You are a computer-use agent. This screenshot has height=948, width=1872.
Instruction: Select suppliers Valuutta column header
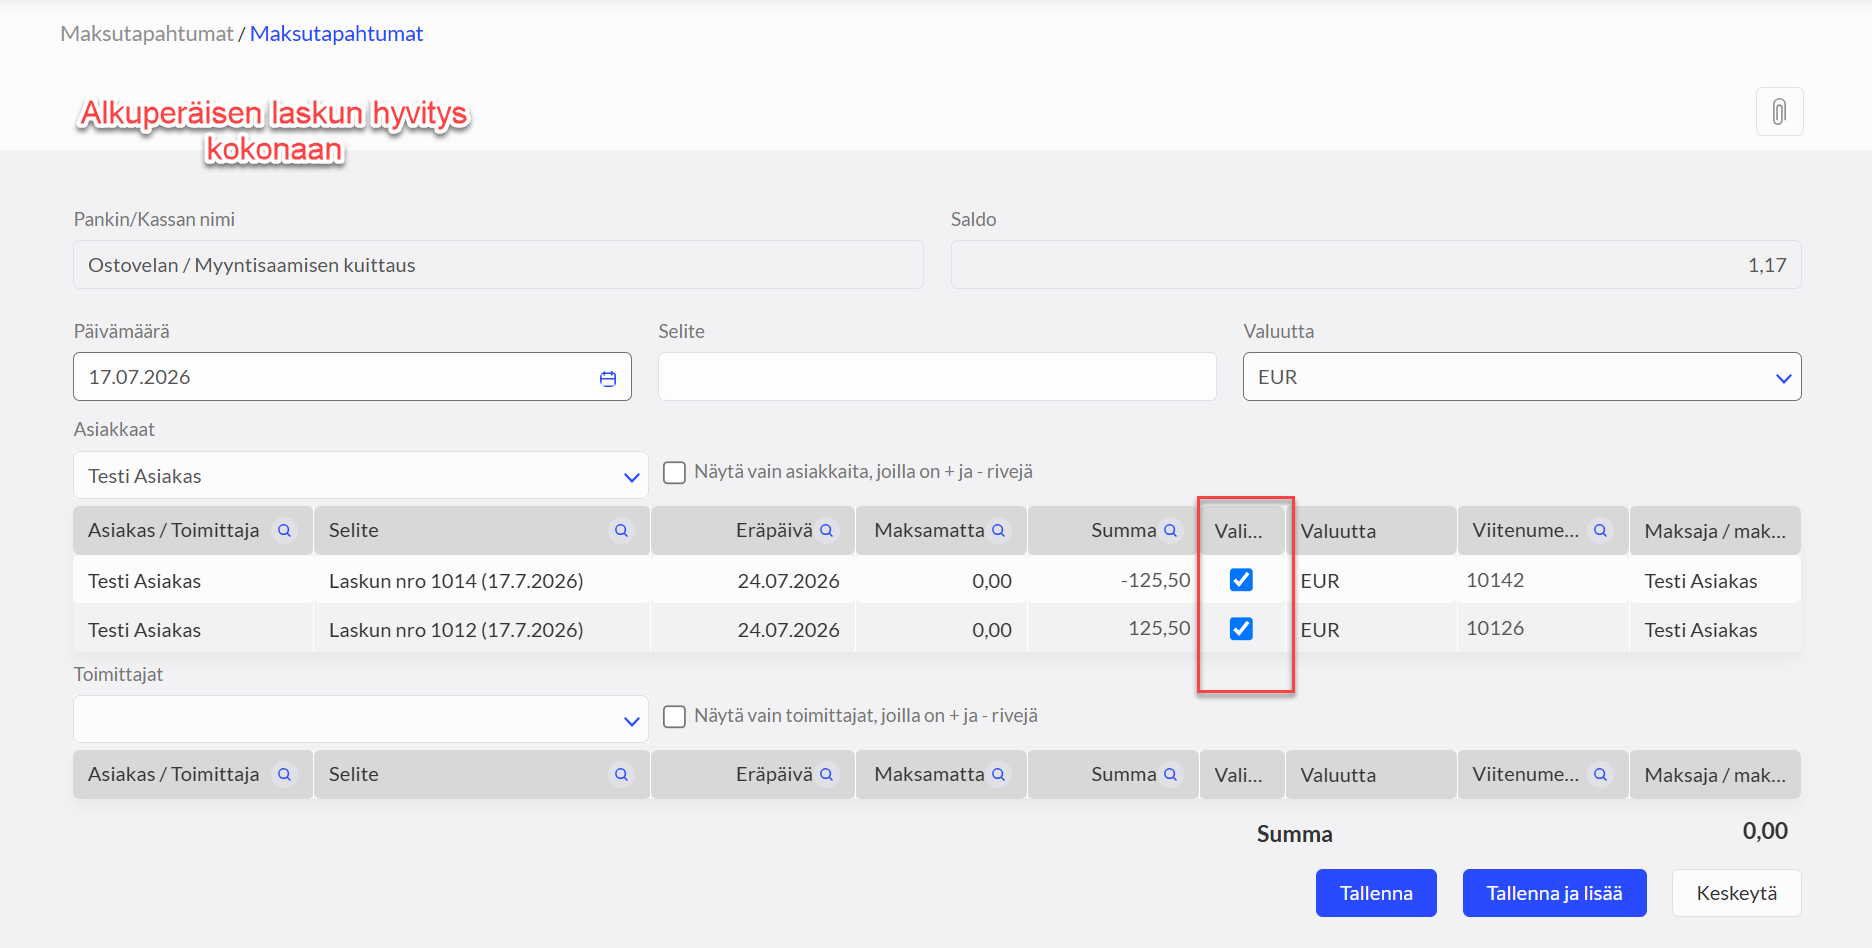tap(1371, 775)
